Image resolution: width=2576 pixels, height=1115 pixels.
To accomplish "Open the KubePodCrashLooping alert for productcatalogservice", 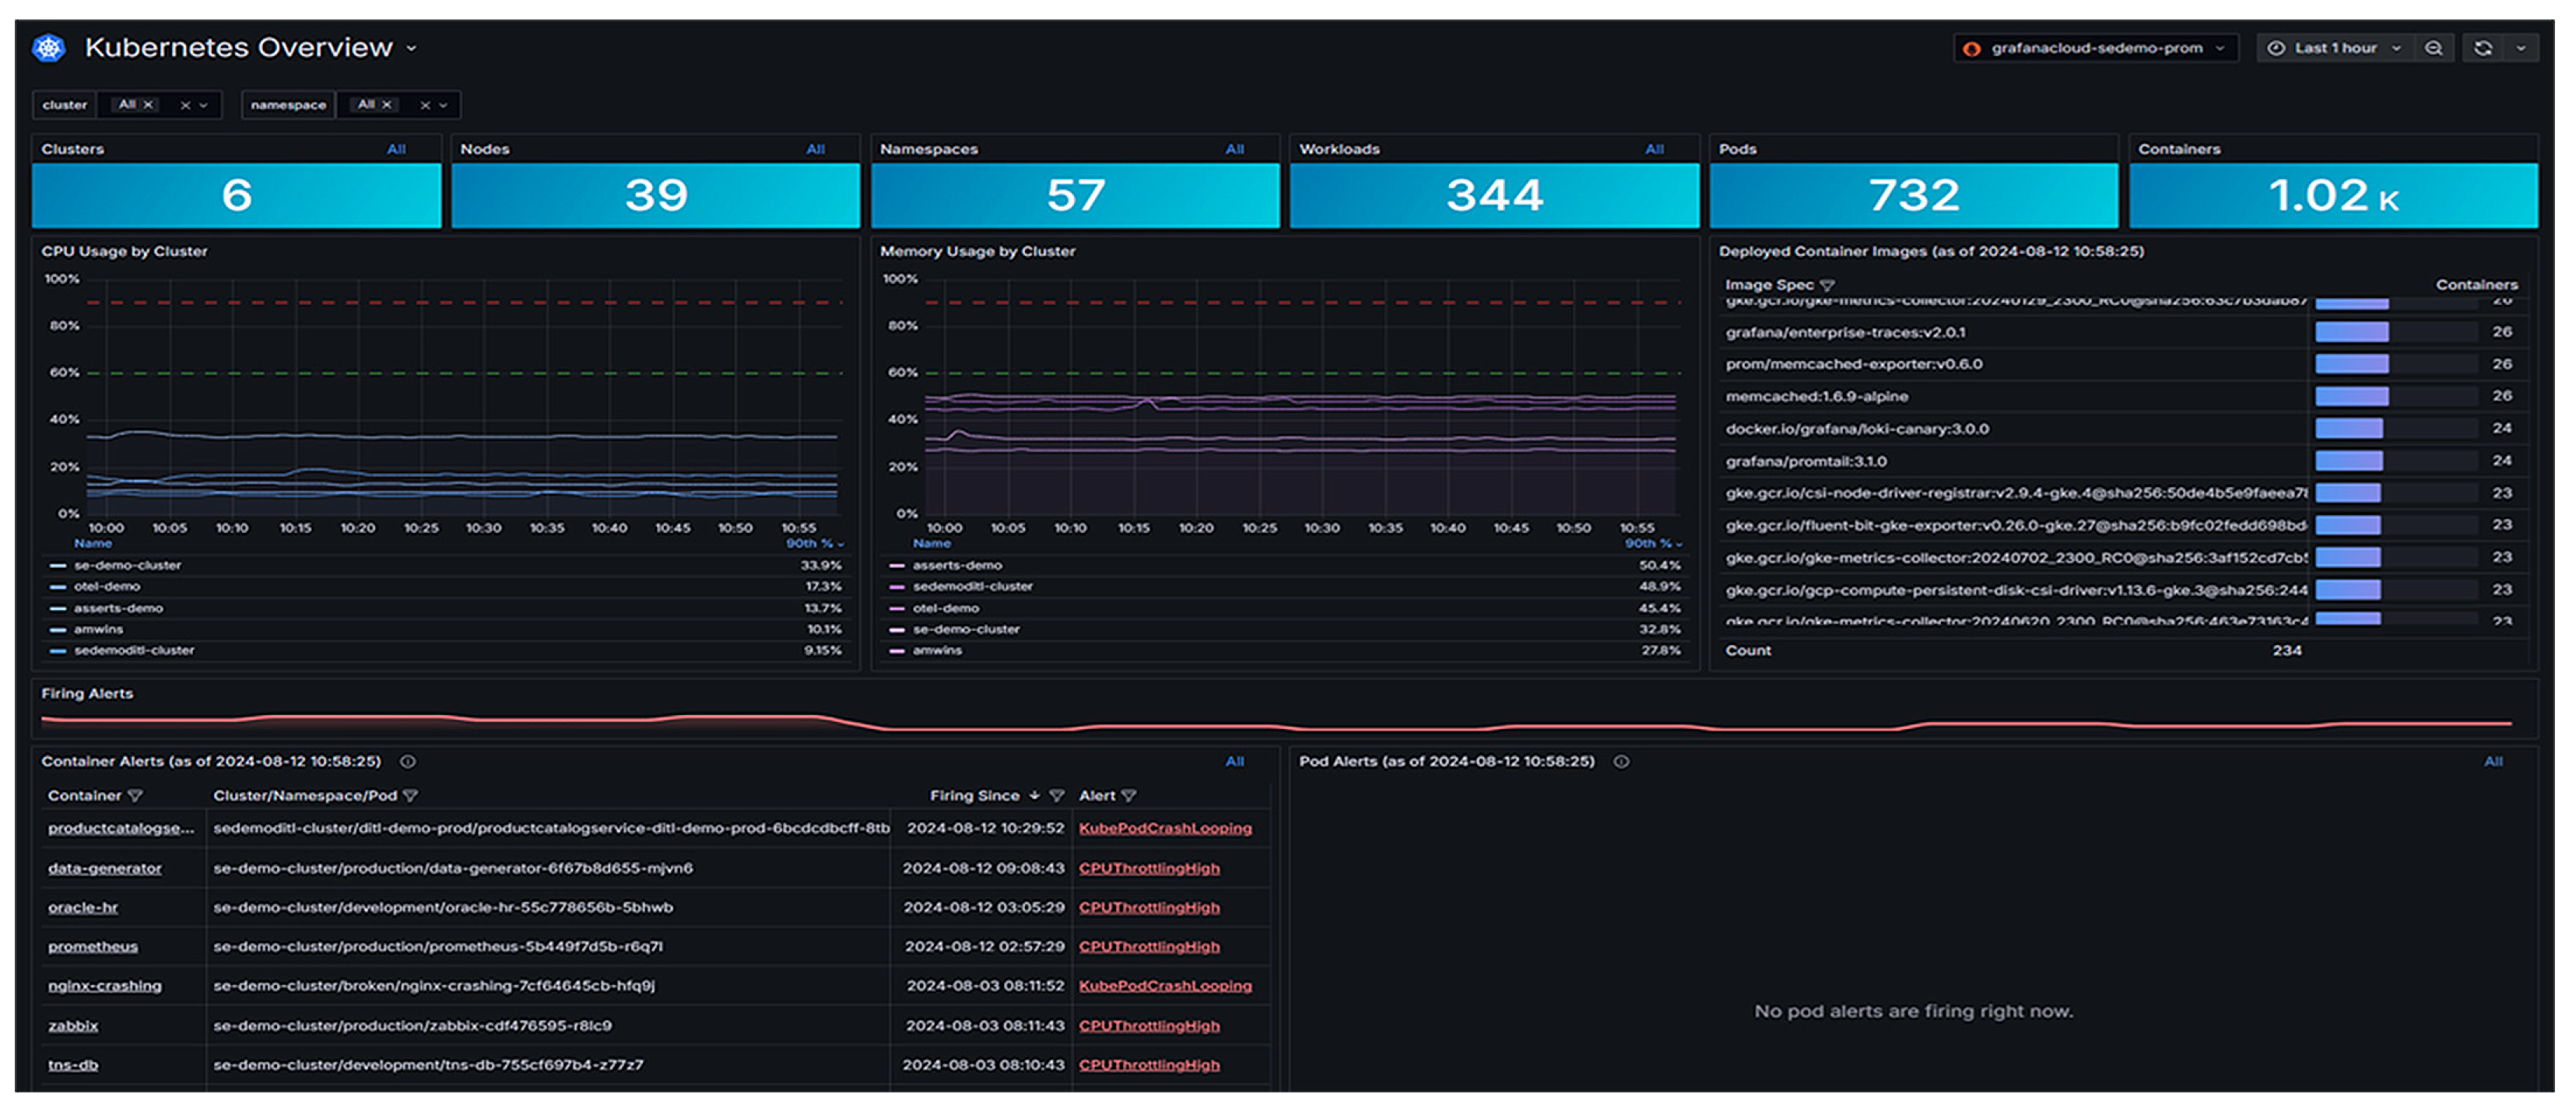I will point(1164,829).
